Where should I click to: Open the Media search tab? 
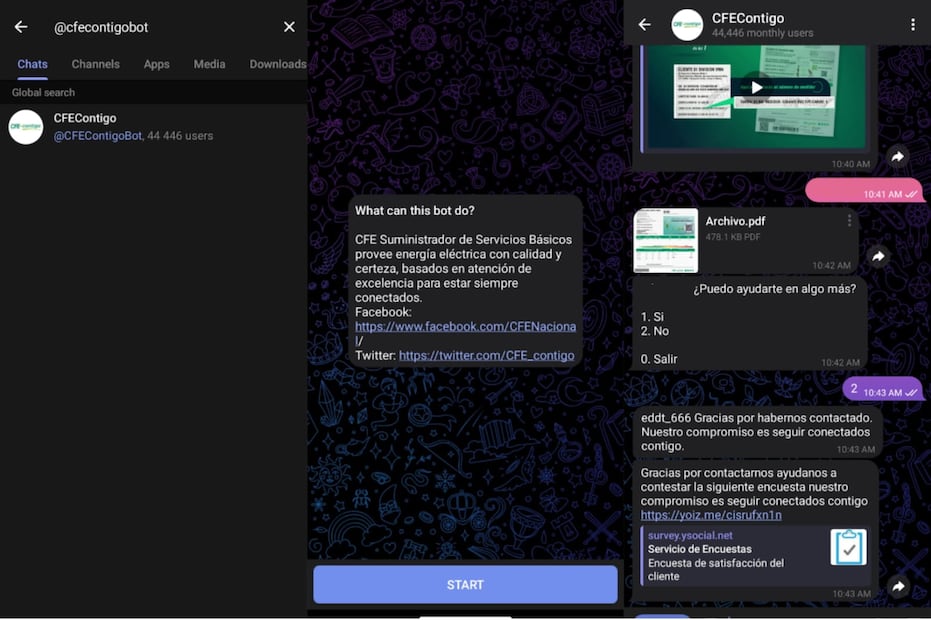coord(209,64)
